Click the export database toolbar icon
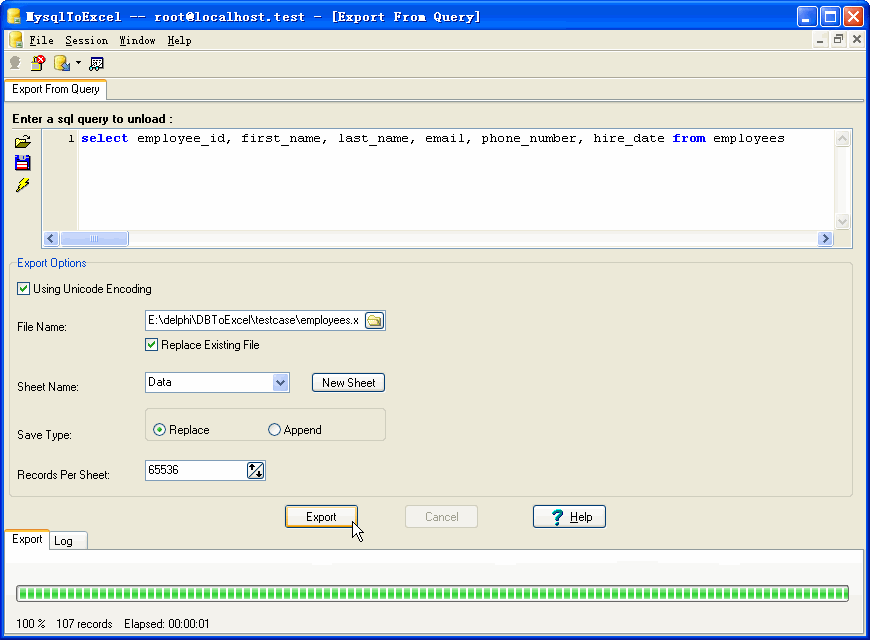This screenshot has width=870, height=640. (62, 63)
